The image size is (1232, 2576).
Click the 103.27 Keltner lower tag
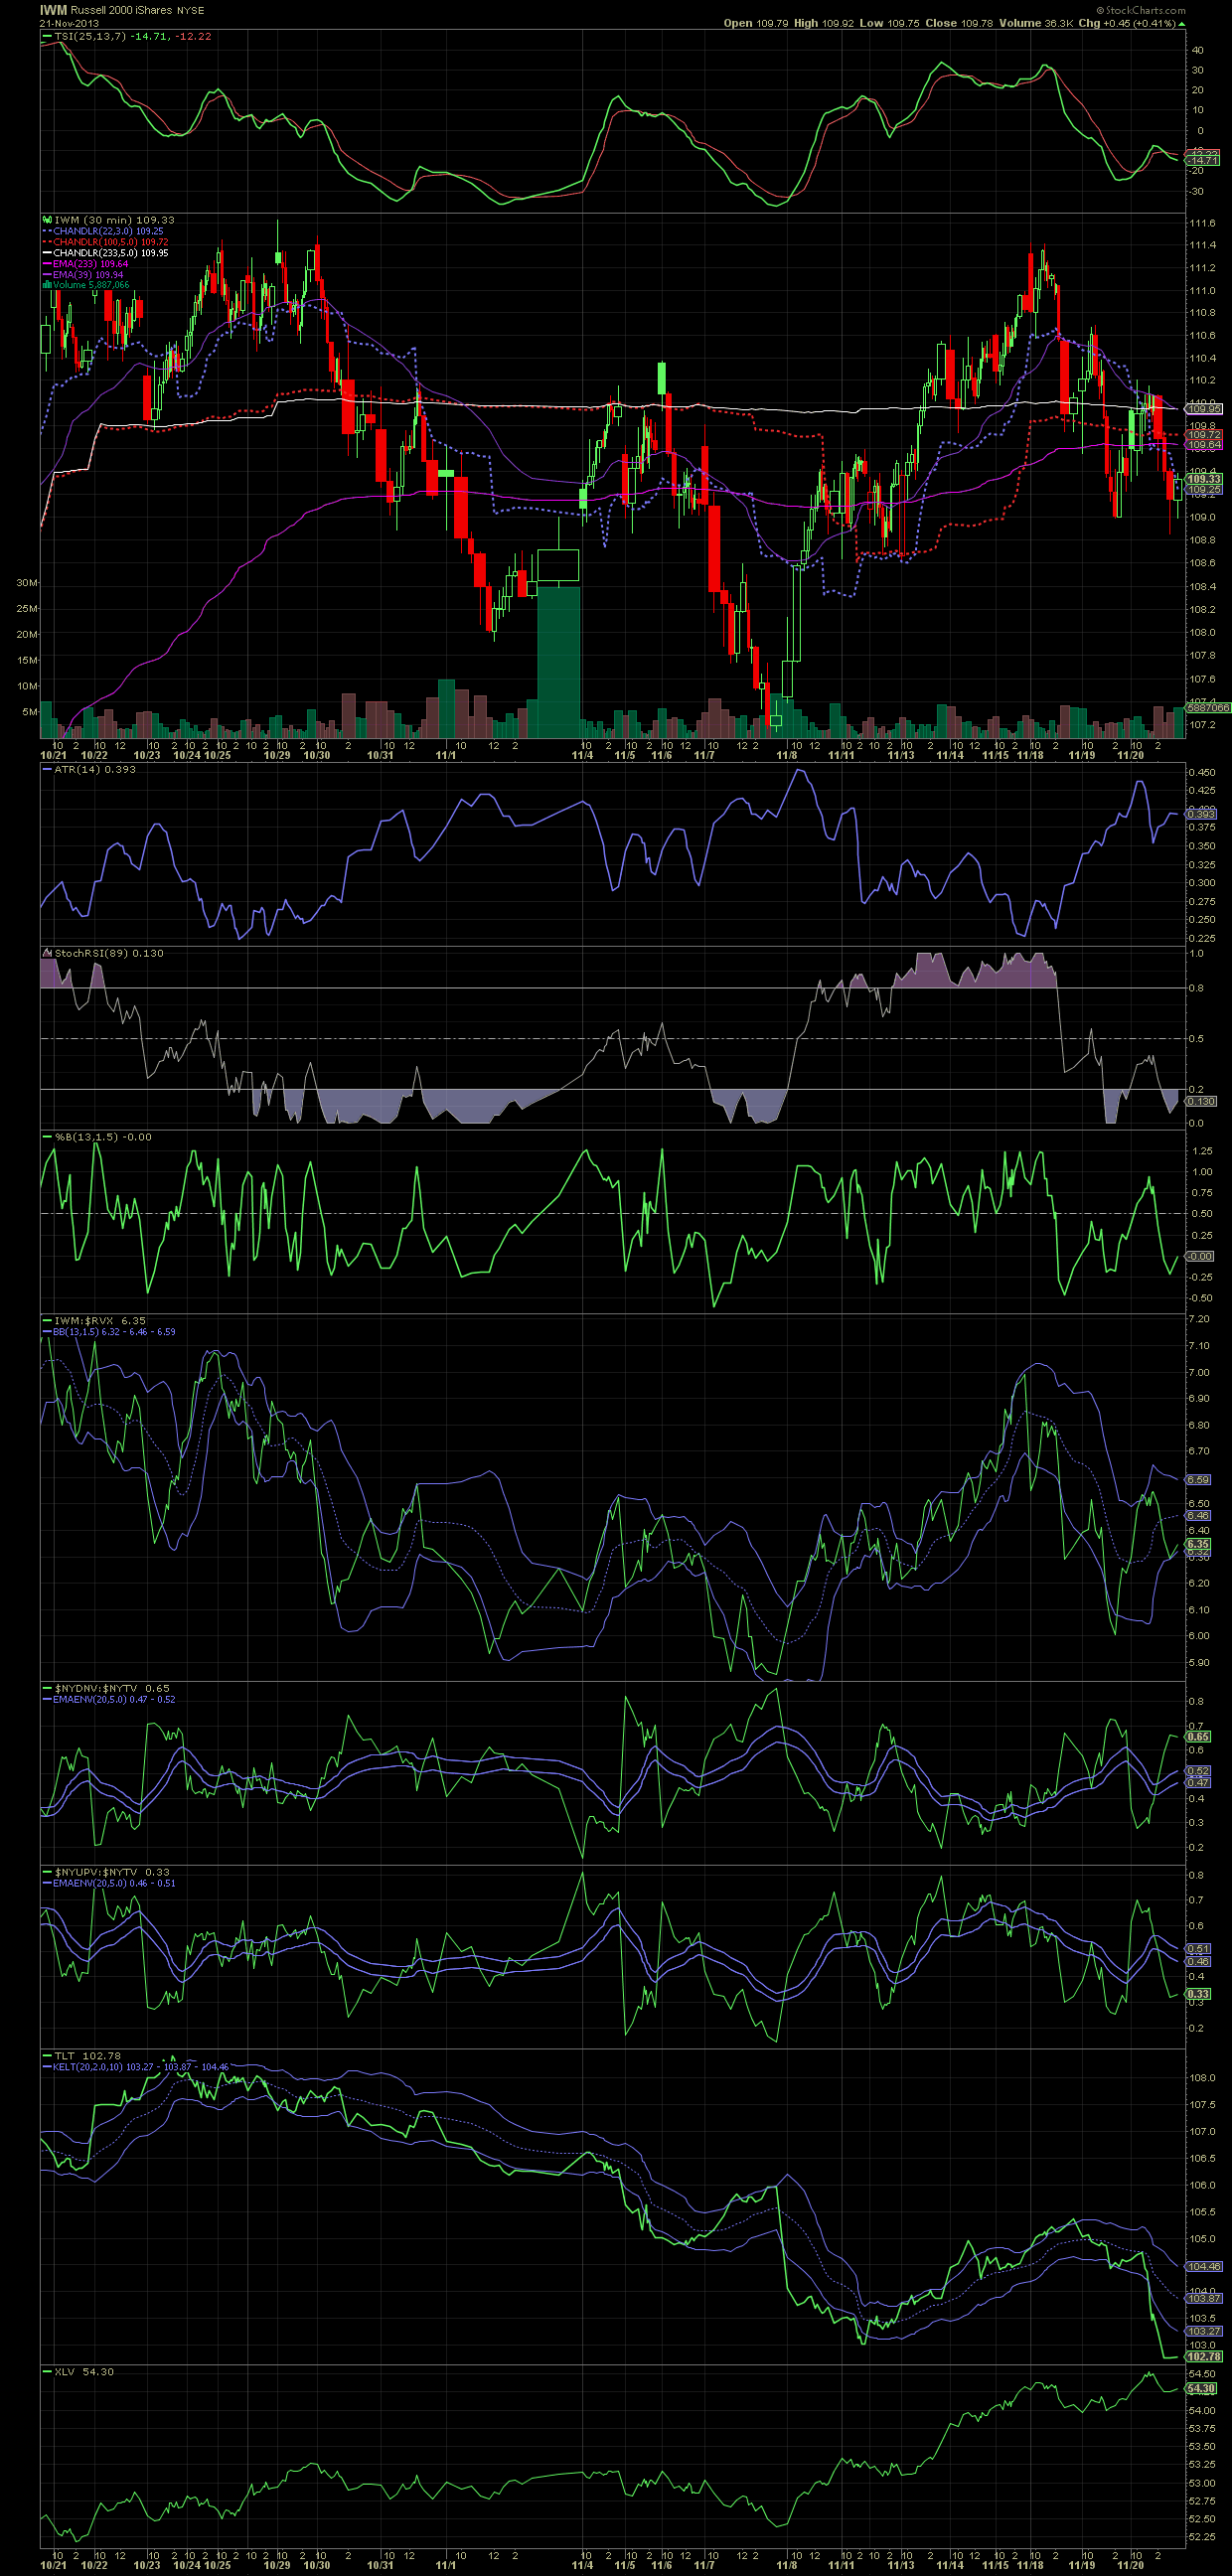click(1204, 2331)
